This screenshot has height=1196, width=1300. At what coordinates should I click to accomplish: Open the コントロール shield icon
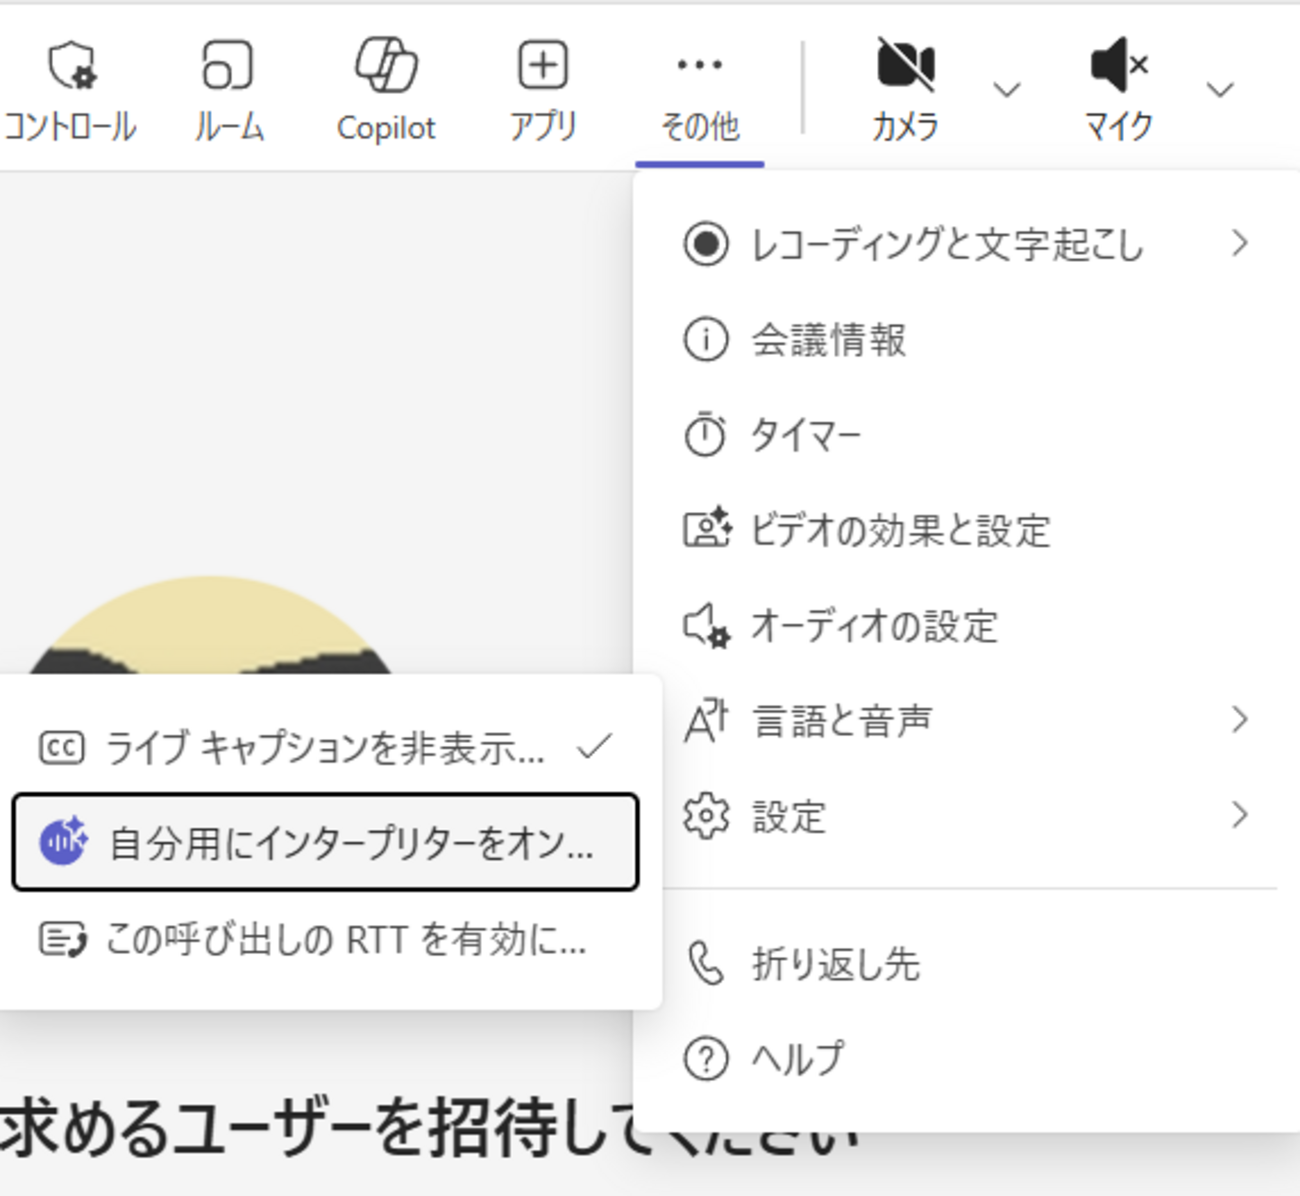pos(70,68)
